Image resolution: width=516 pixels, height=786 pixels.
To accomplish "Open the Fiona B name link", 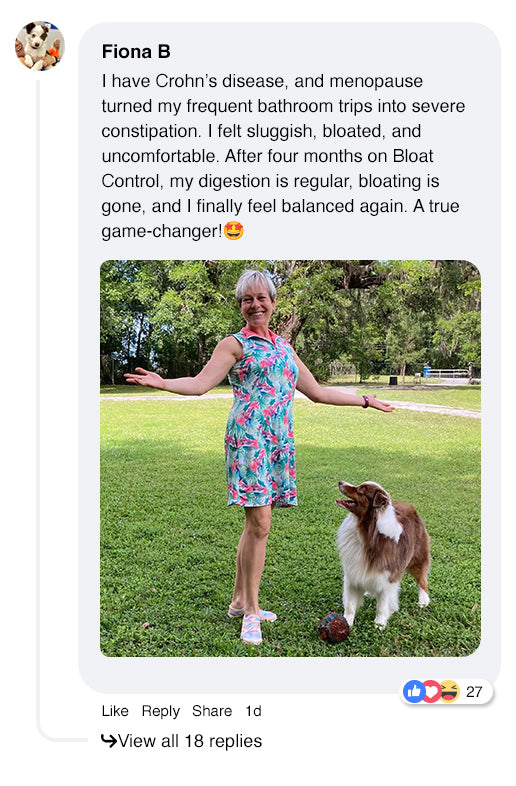I will (136, 52).
